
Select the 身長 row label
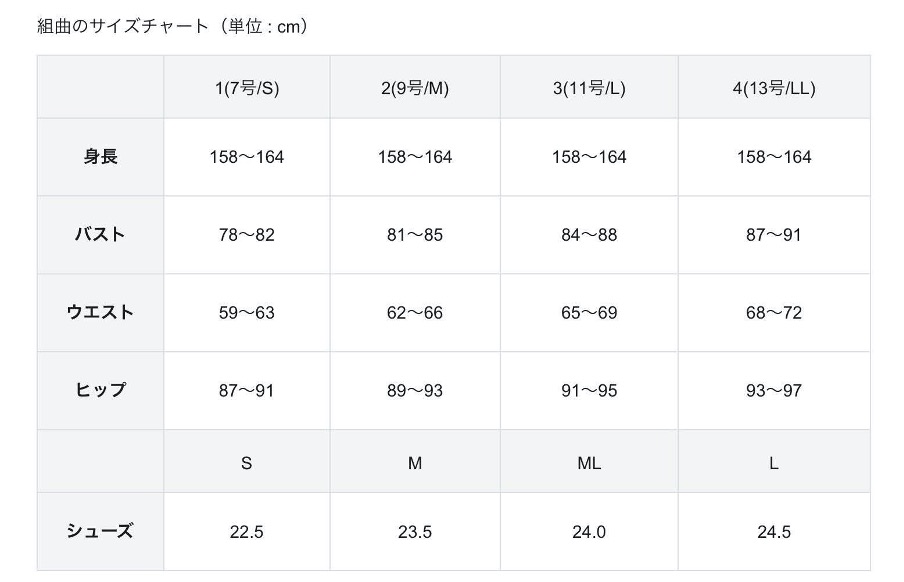tap(100, 157)
